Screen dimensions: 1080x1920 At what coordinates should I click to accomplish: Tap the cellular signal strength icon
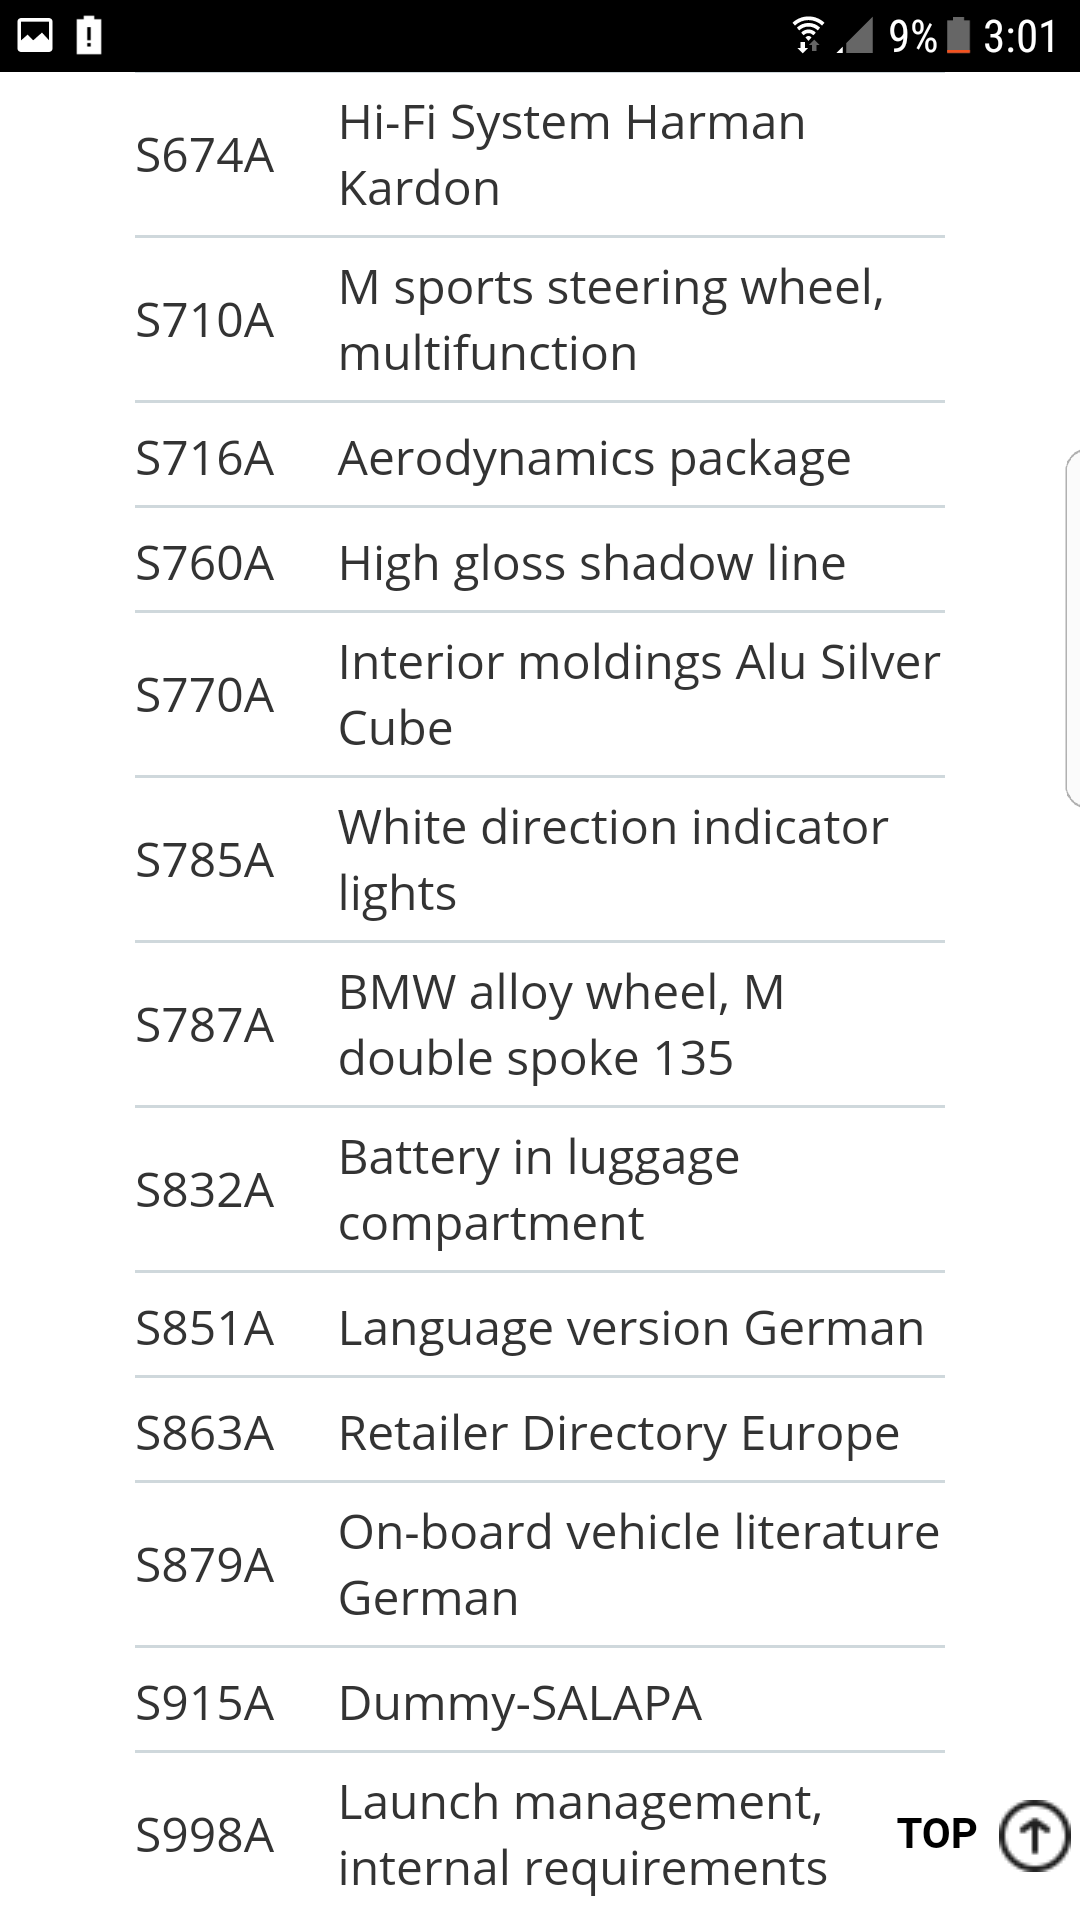click(x=855, y=36)
